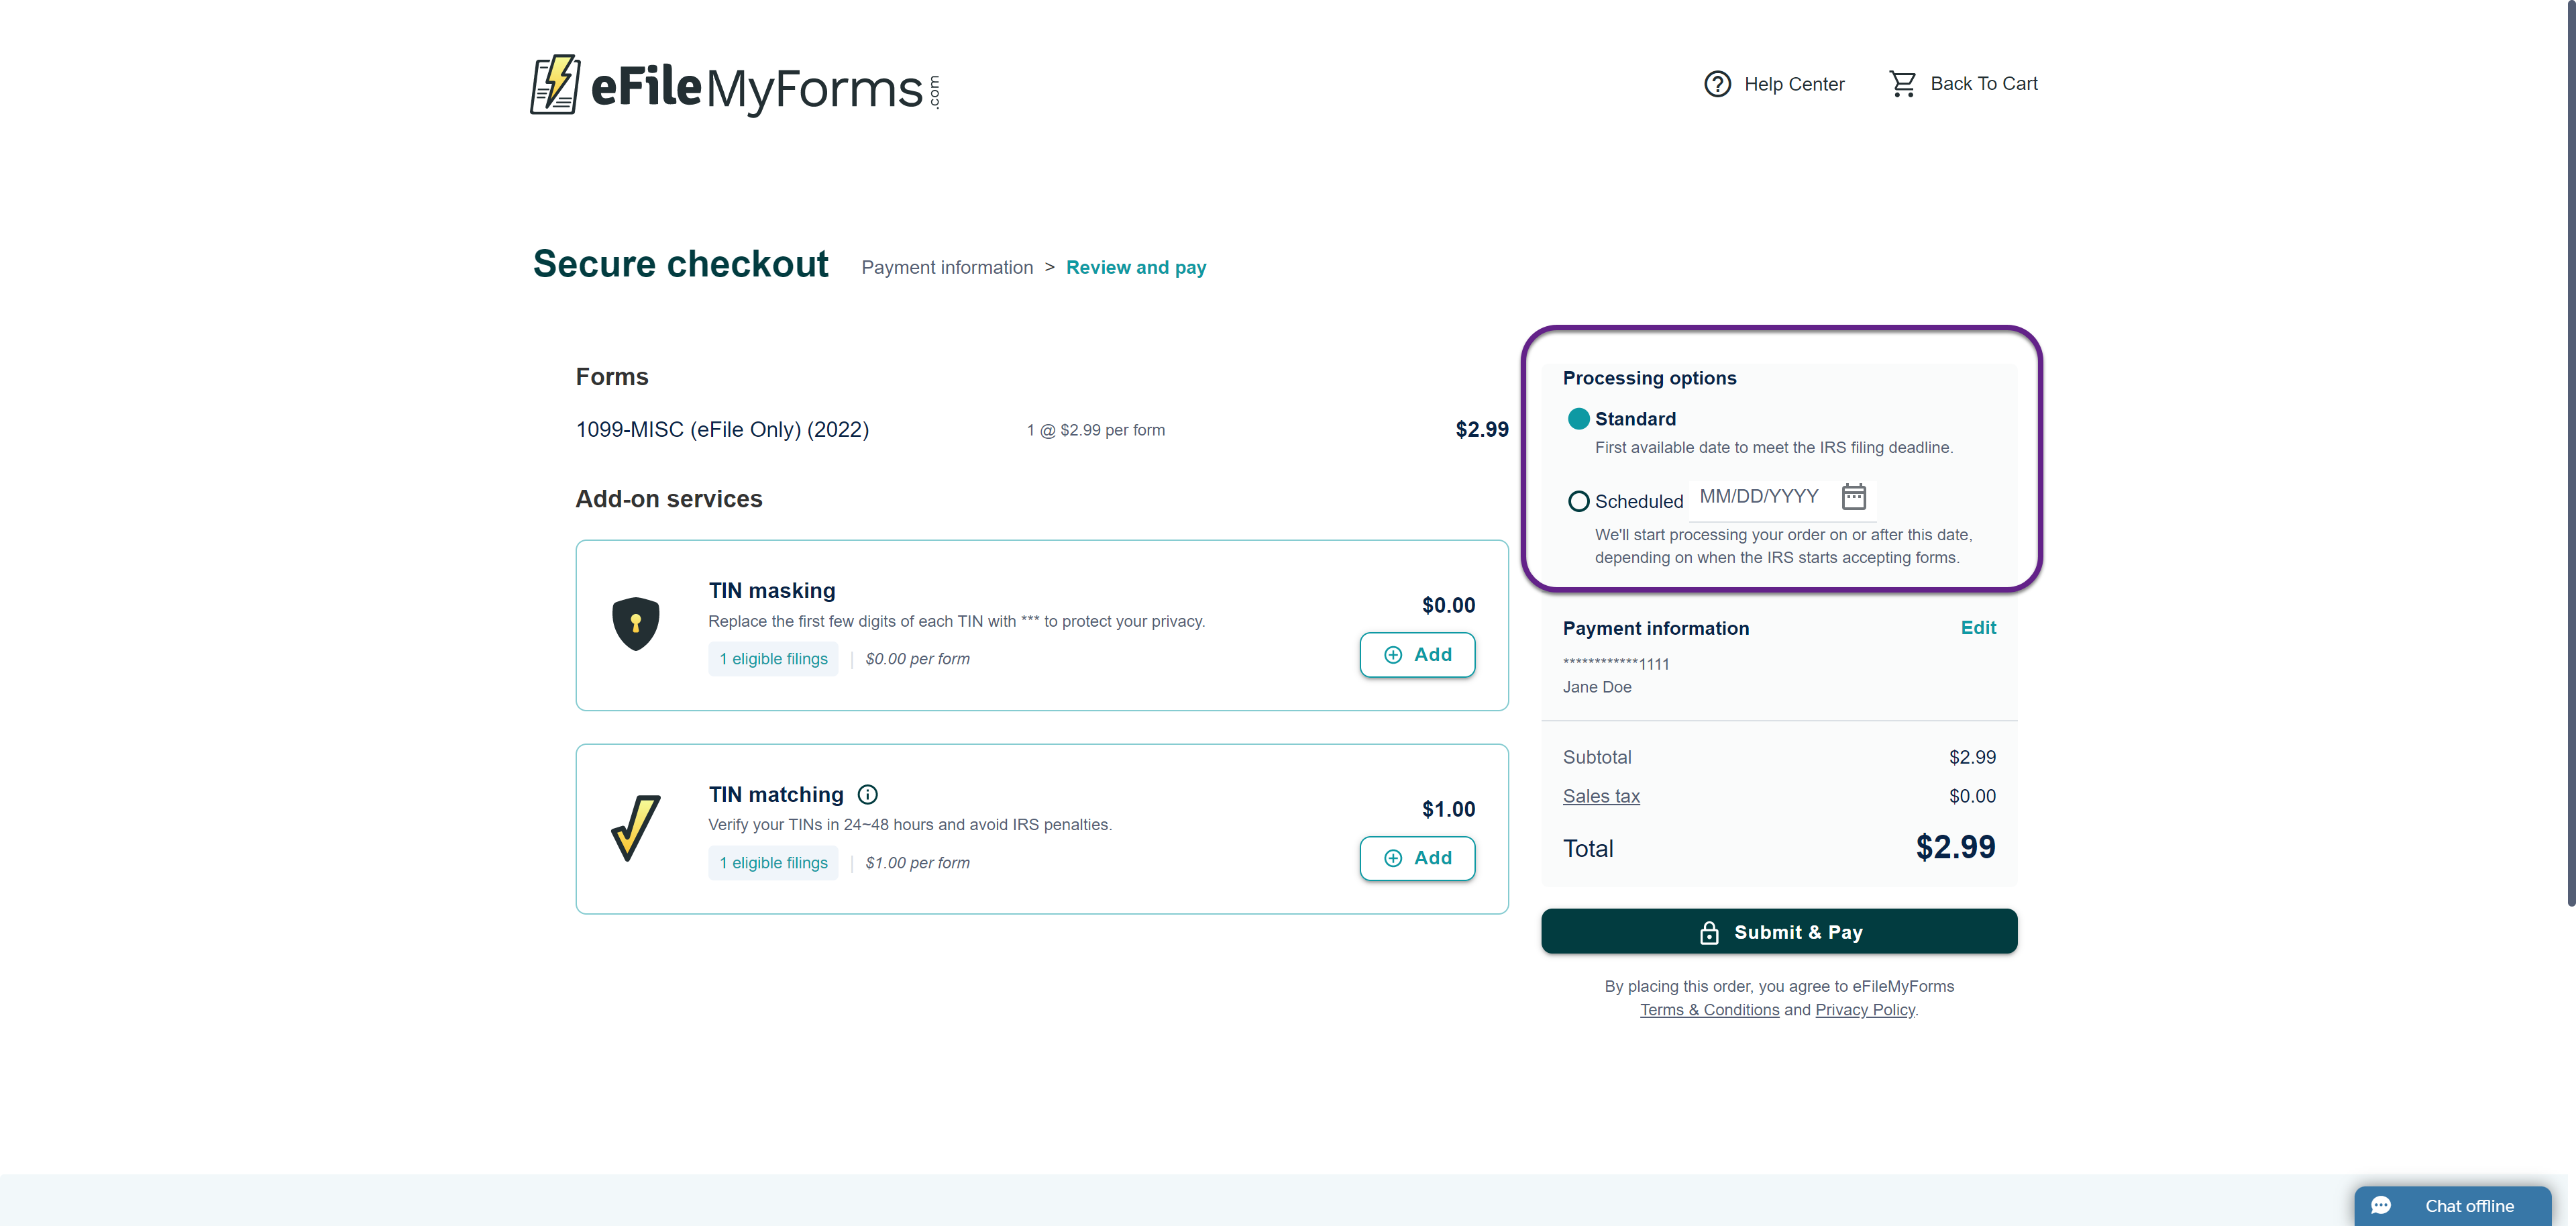The height and width of the screenshot is (1226, 2576).
Task: Add the TIN masking service
Action: (x=1417, y=655)
